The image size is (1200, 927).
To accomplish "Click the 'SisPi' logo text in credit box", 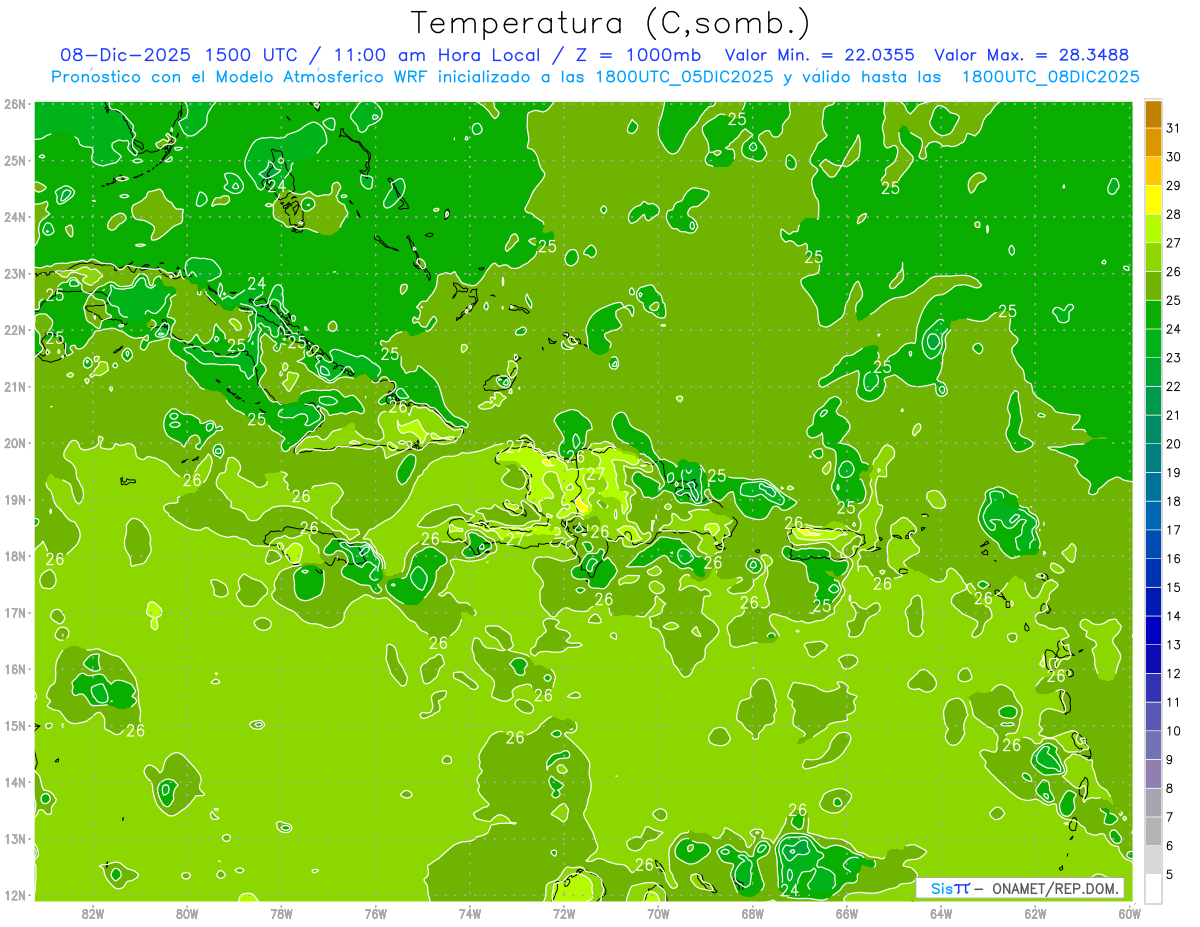I will click(x=950, y=888).
